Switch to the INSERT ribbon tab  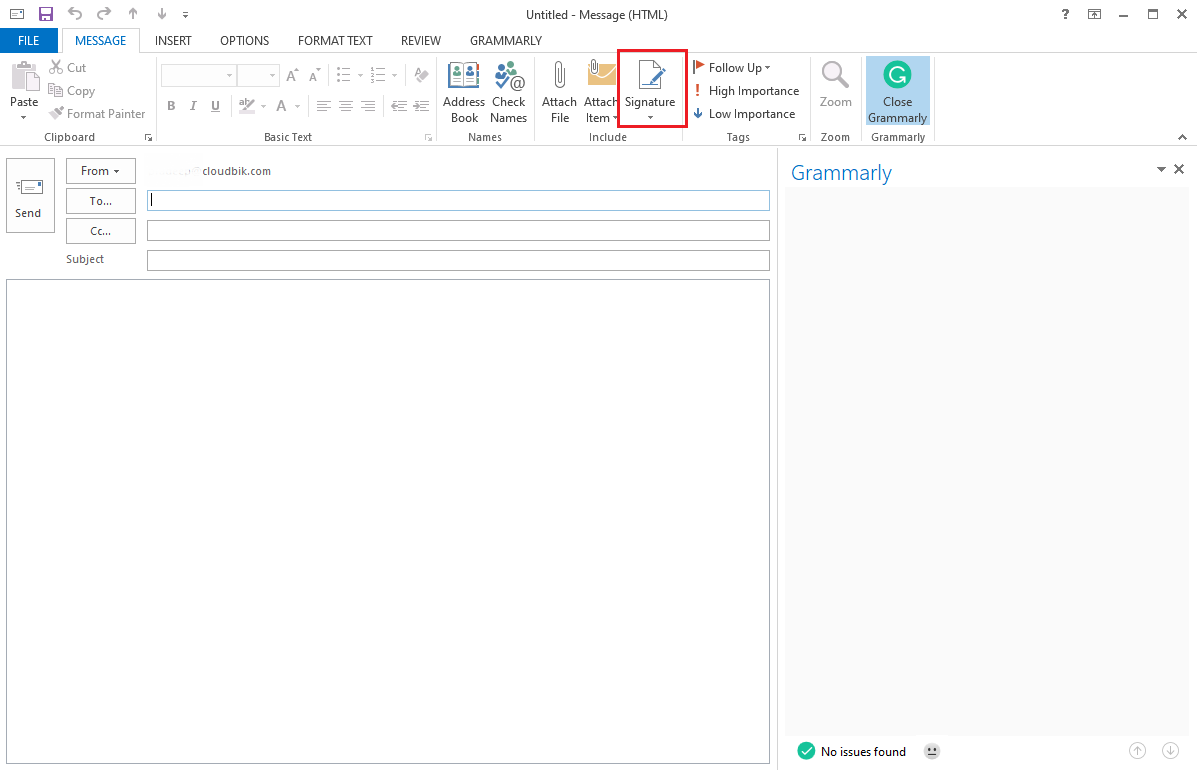[173, 40]
